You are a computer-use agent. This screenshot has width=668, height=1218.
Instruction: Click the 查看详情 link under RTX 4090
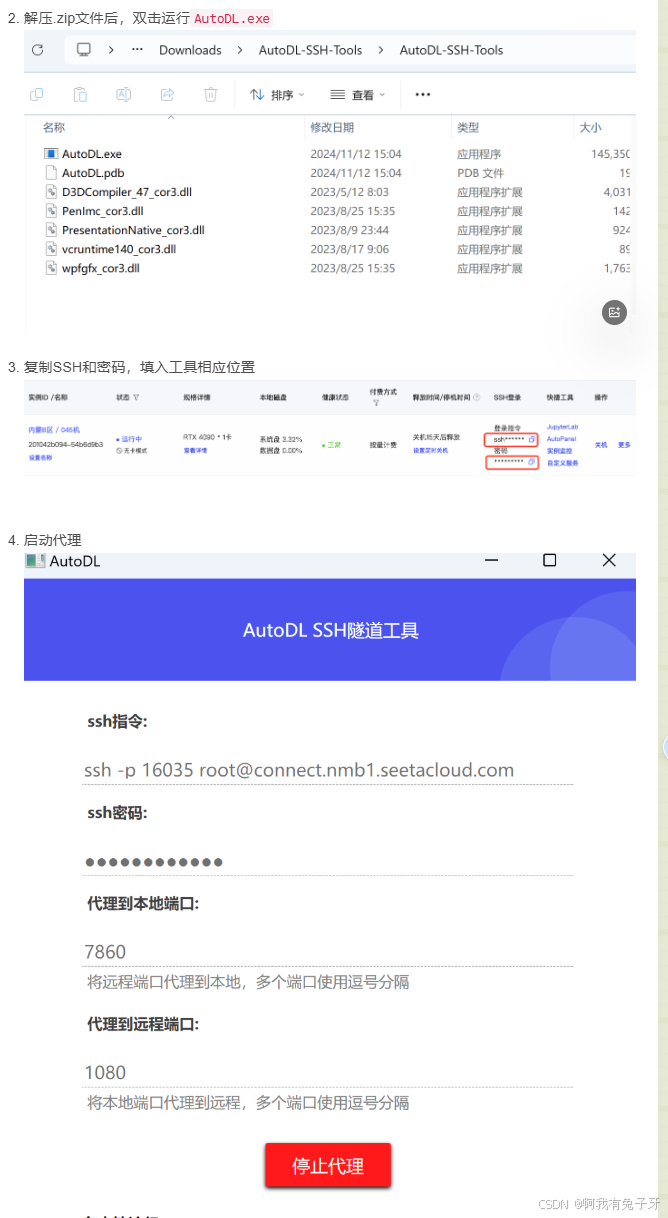tap(195, 451)
